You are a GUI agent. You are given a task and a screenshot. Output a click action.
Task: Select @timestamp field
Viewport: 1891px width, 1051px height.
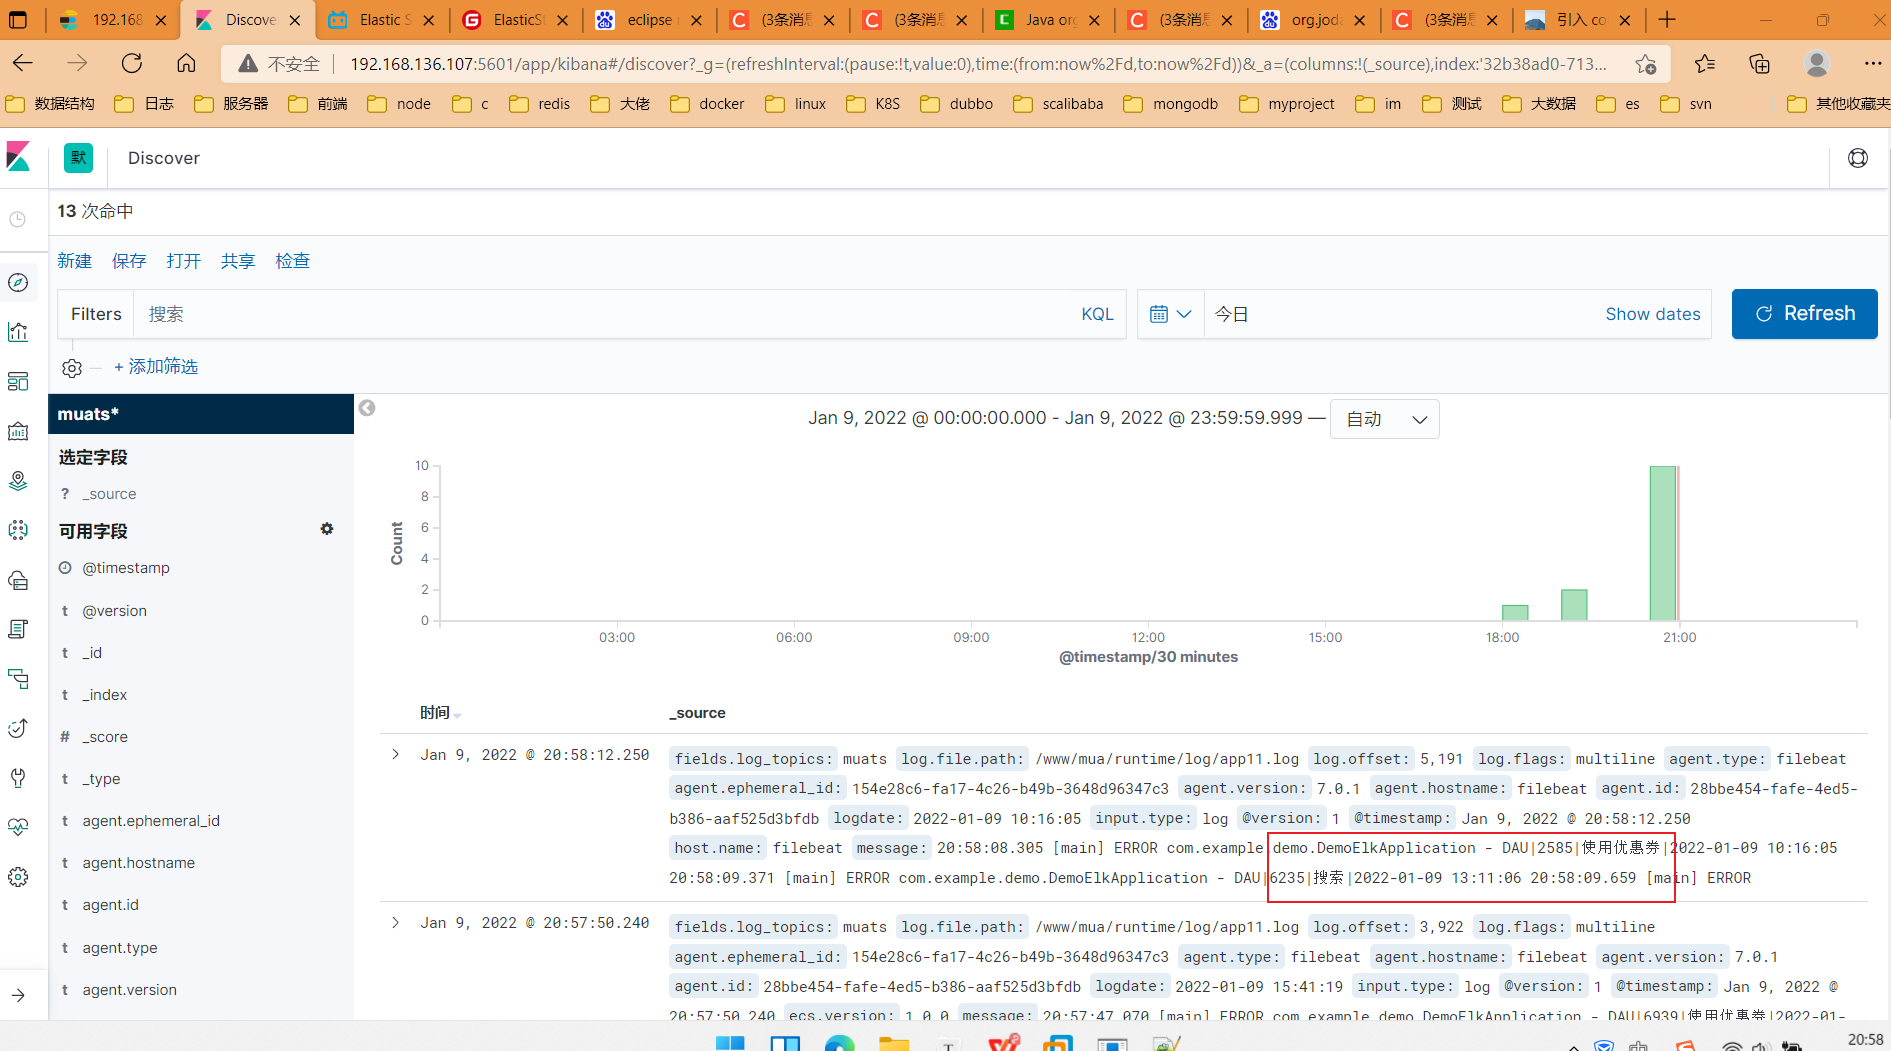pos(126,568)
